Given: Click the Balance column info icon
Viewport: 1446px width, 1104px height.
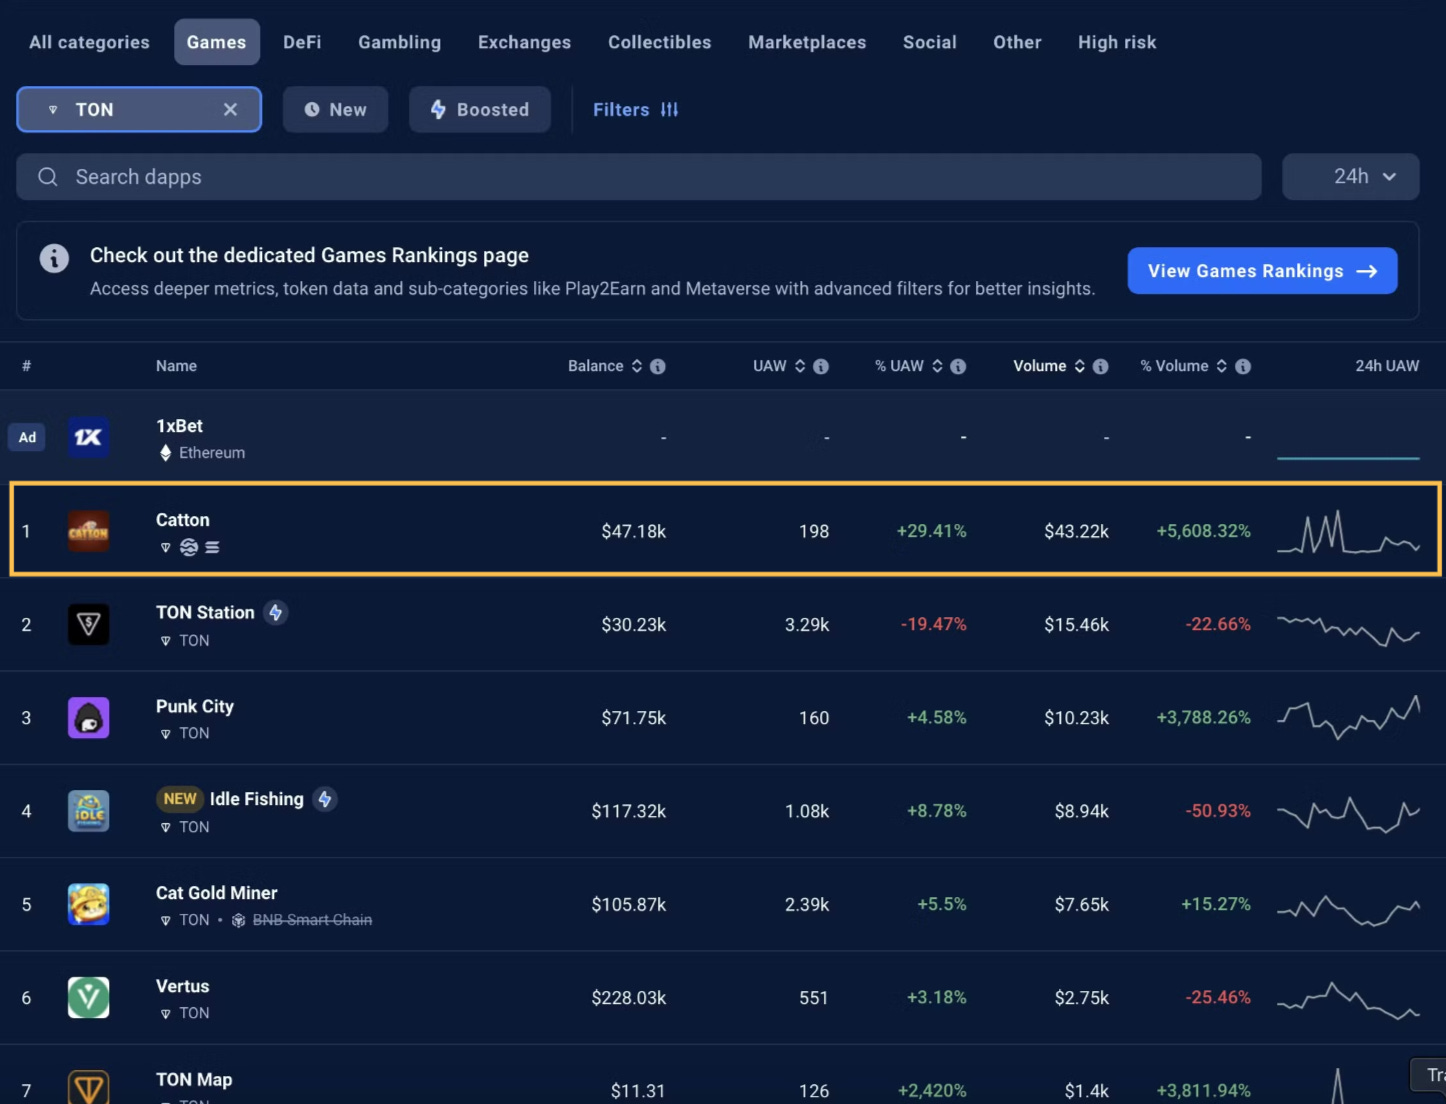Looking at the screenshot, I should coord(658,366).
